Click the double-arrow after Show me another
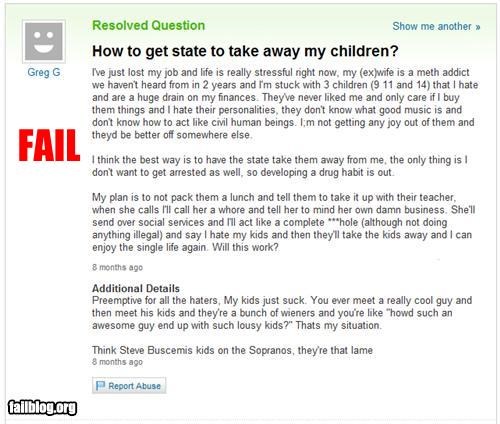Screen dimensions: 500x424 (x=478, y=27)
